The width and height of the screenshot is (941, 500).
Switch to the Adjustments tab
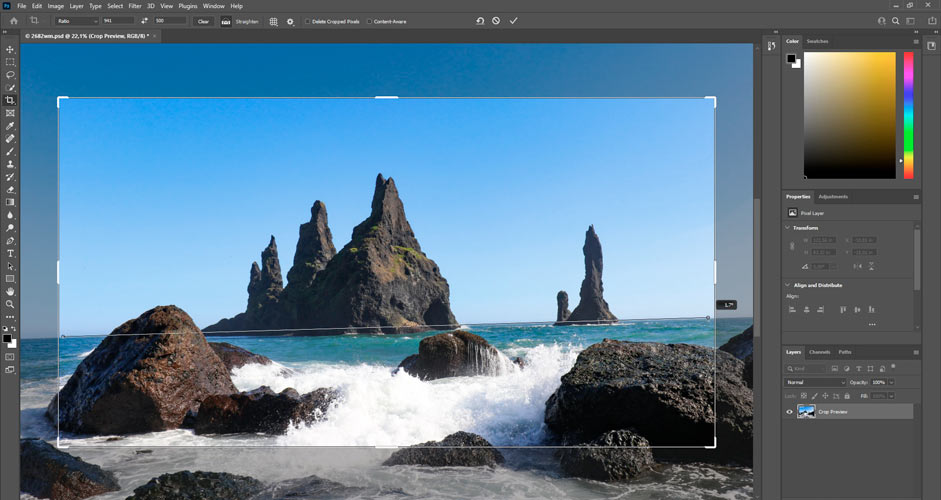click(x=833, y=196)
